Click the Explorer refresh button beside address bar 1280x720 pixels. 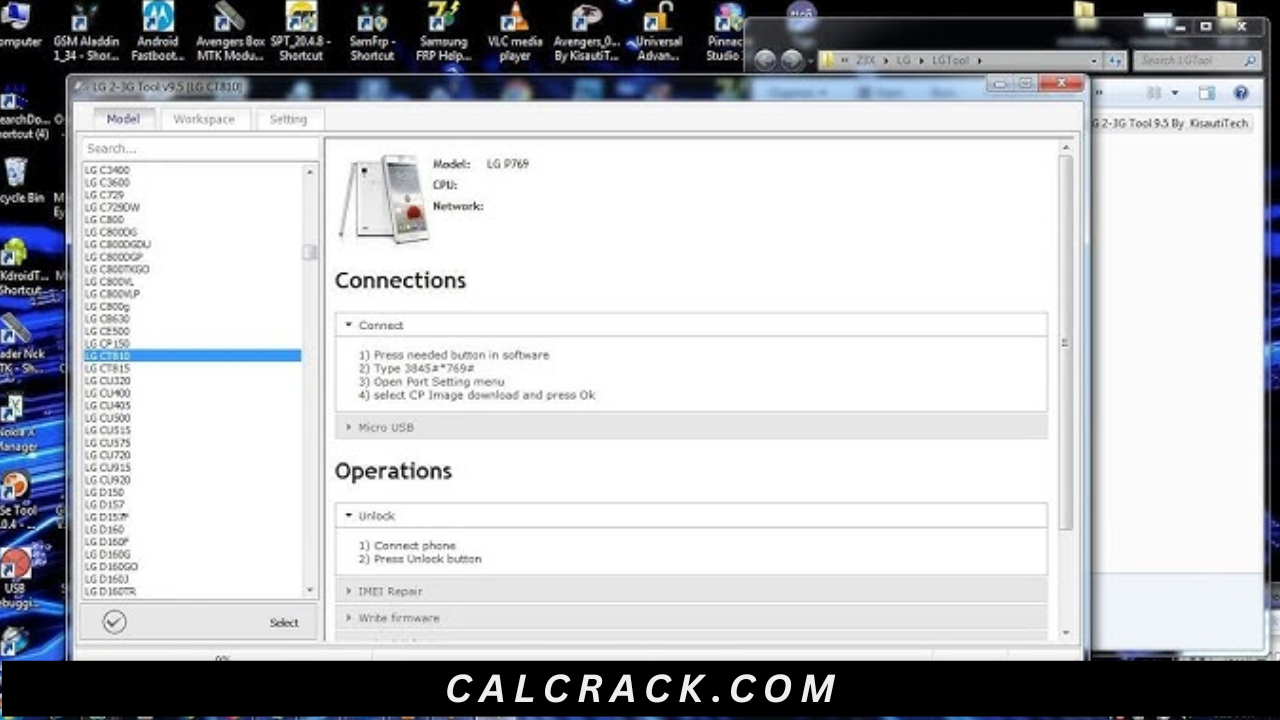point(1115,60)
